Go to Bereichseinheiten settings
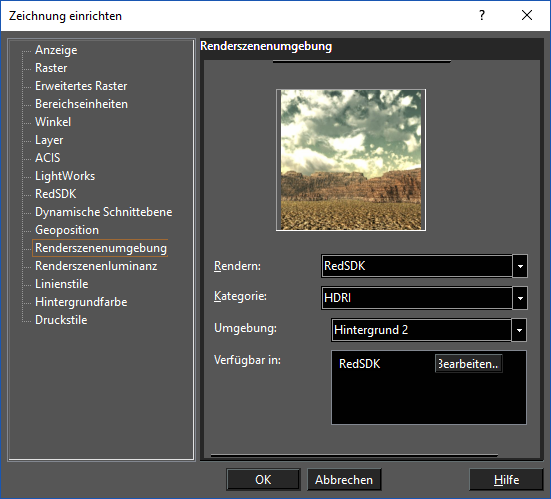This screenshot has width=551, height=499. [82, 104]
